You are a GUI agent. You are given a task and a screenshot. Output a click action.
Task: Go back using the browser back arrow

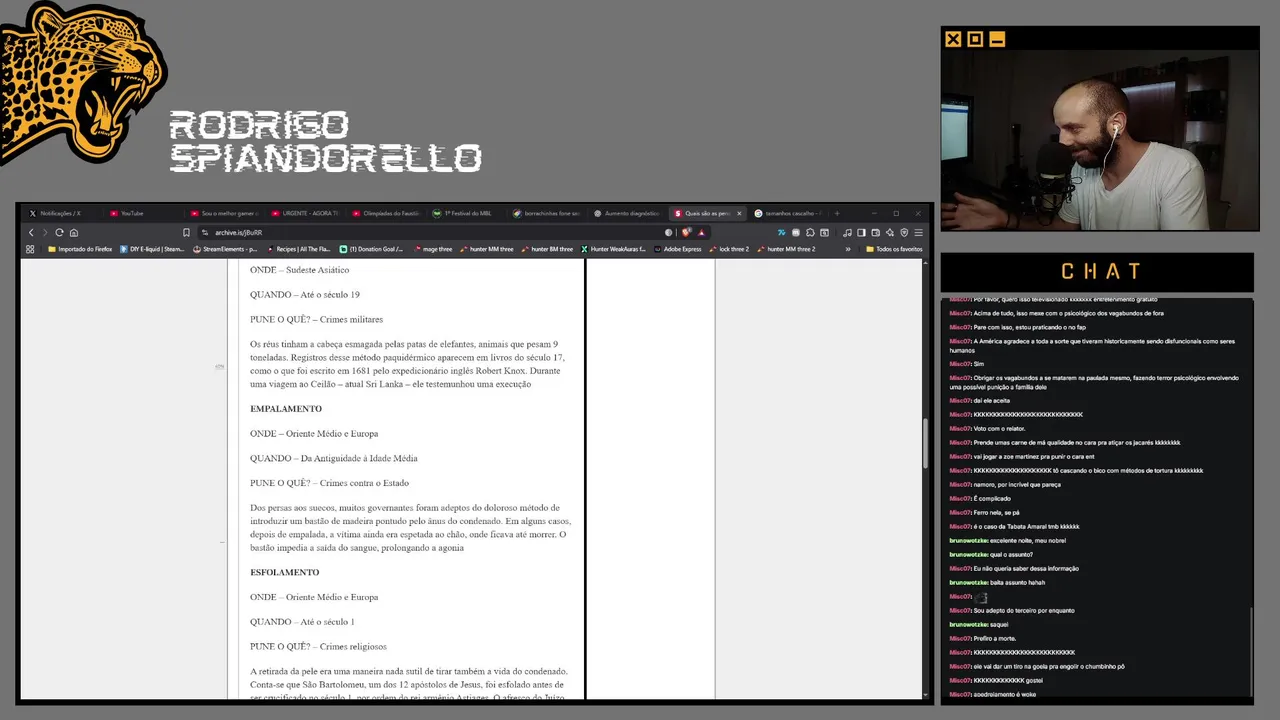click(31, 232)
